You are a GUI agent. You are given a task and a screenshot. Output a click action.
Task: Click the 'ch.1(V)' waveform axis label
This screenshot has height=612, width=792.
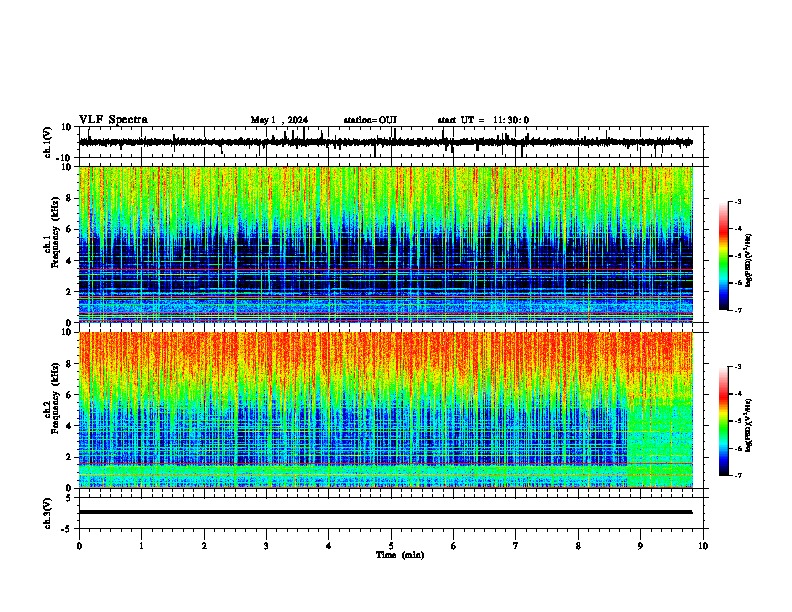pyautogui.click(x=48, y=142)
